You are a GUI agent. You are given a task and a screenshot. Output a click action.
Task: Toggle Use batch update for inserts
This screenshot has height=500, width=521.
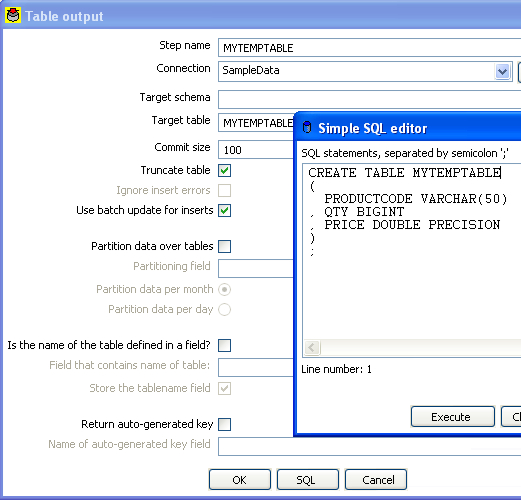pos(225,211)
